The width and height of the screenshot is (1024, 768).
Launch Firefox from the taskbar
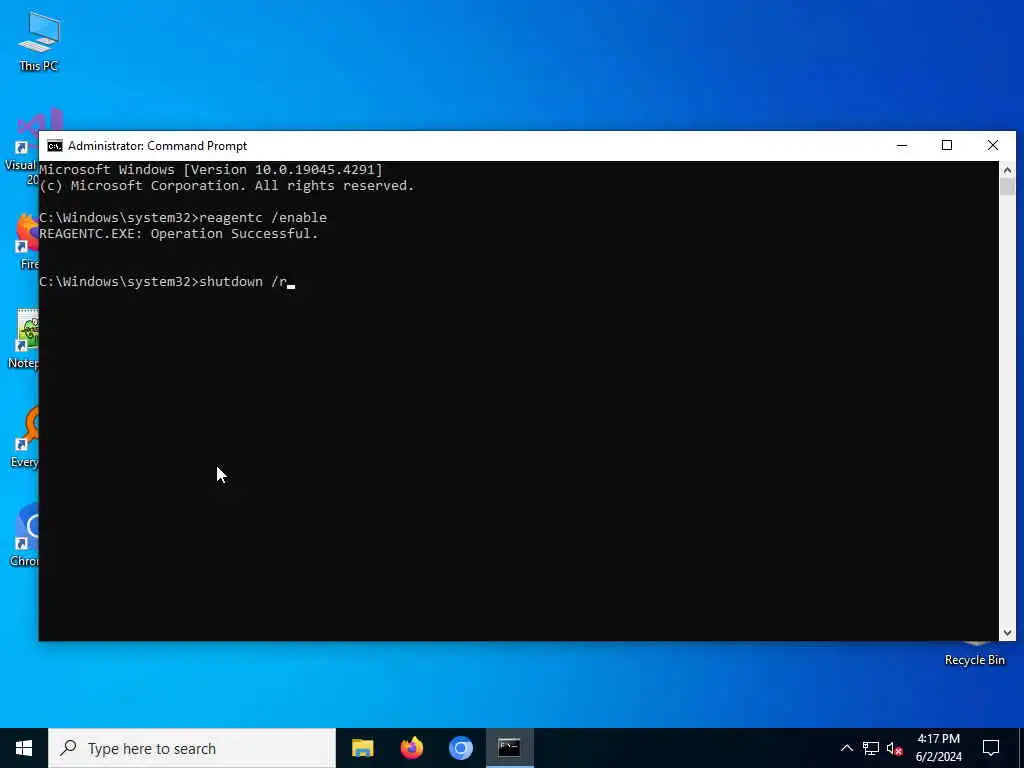coord(411,748)
